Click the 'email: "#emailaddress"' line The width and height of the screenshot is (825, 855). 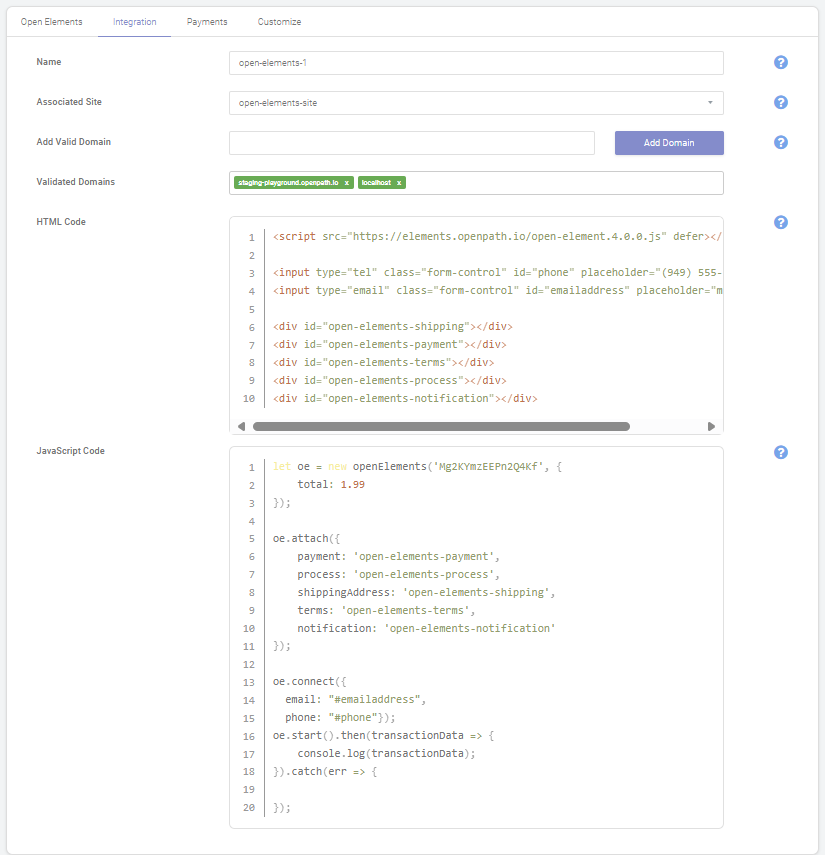356,700
